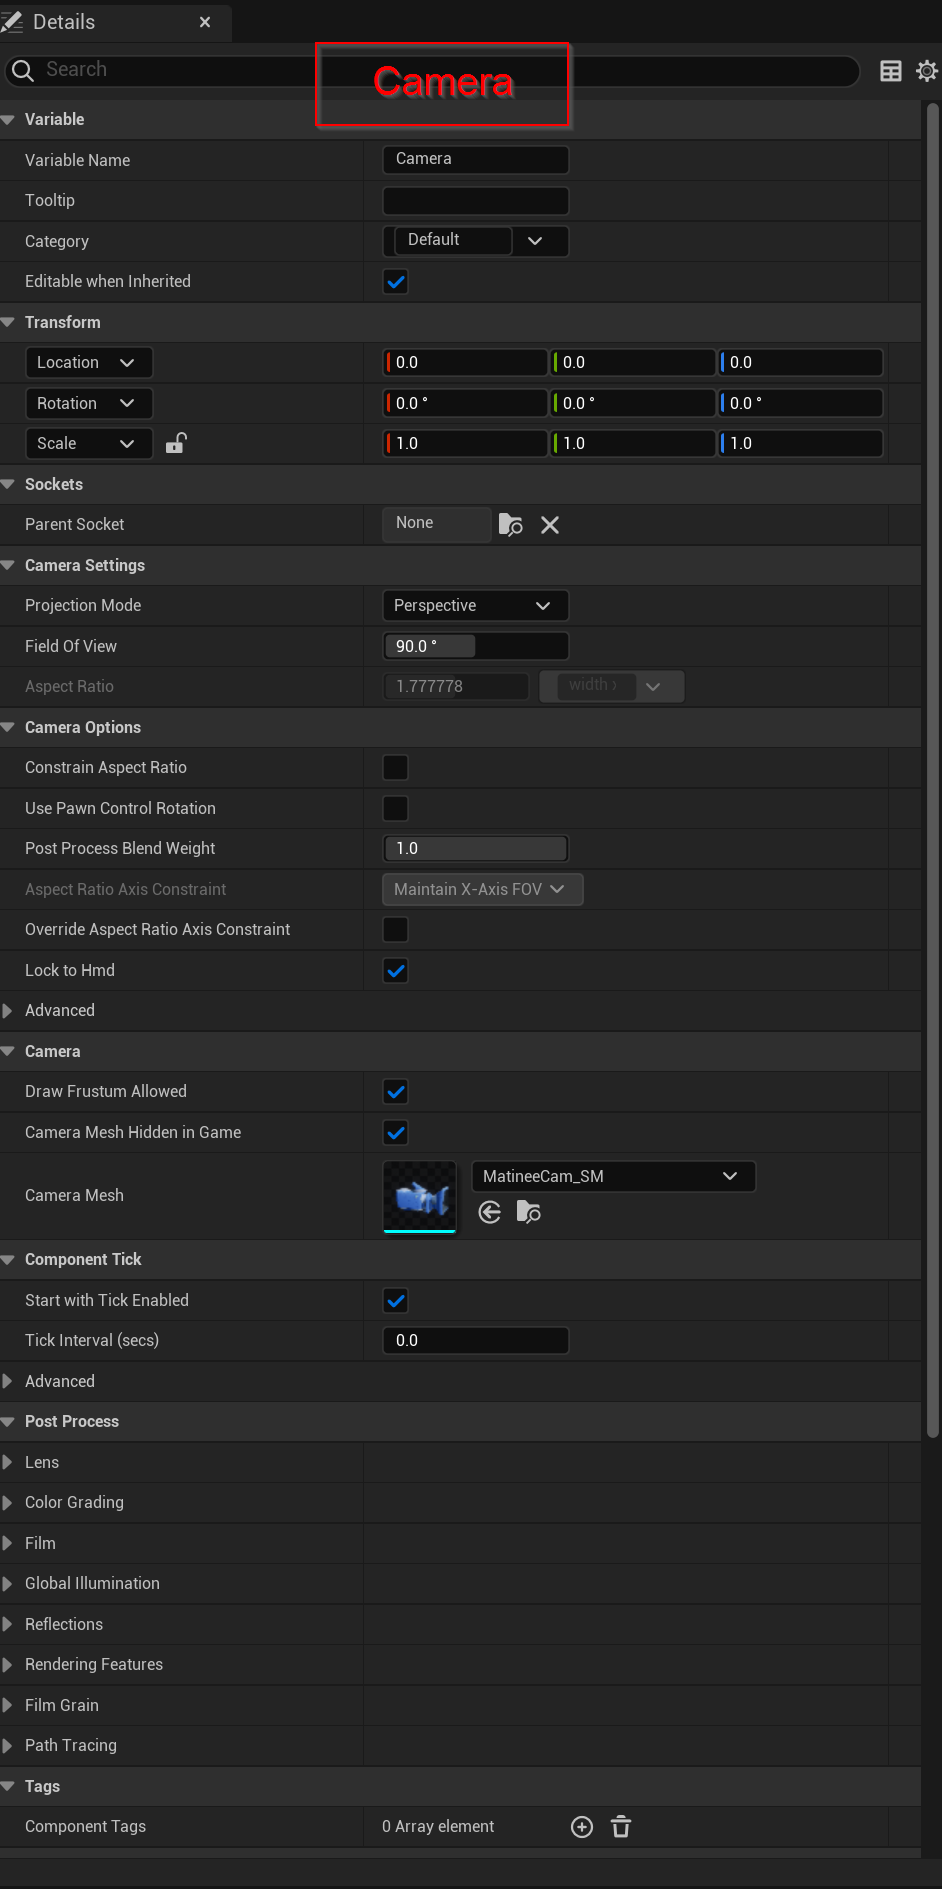Screen dimensions: 942x1889
Task: Enable Constrain Aspect Ratio
Action: pos(396,768)
